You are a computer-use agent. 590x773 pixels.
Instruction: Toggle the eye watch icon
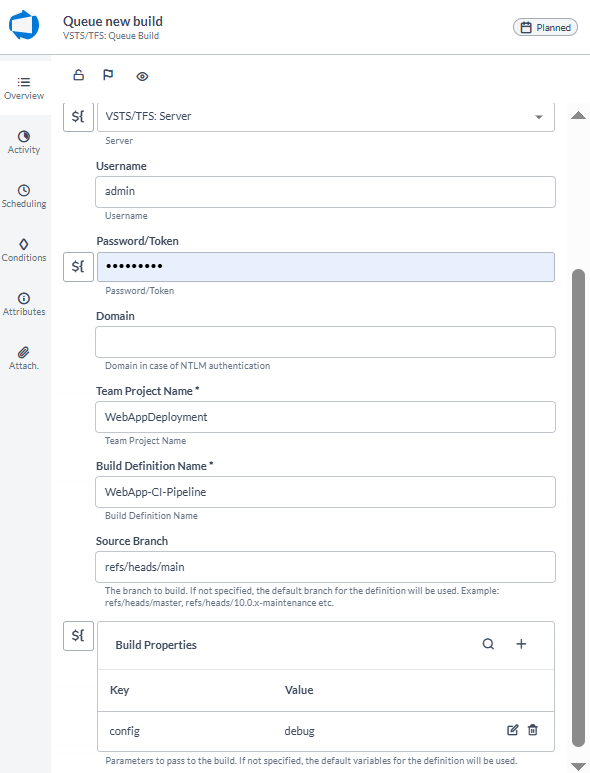tap(142, 76)
